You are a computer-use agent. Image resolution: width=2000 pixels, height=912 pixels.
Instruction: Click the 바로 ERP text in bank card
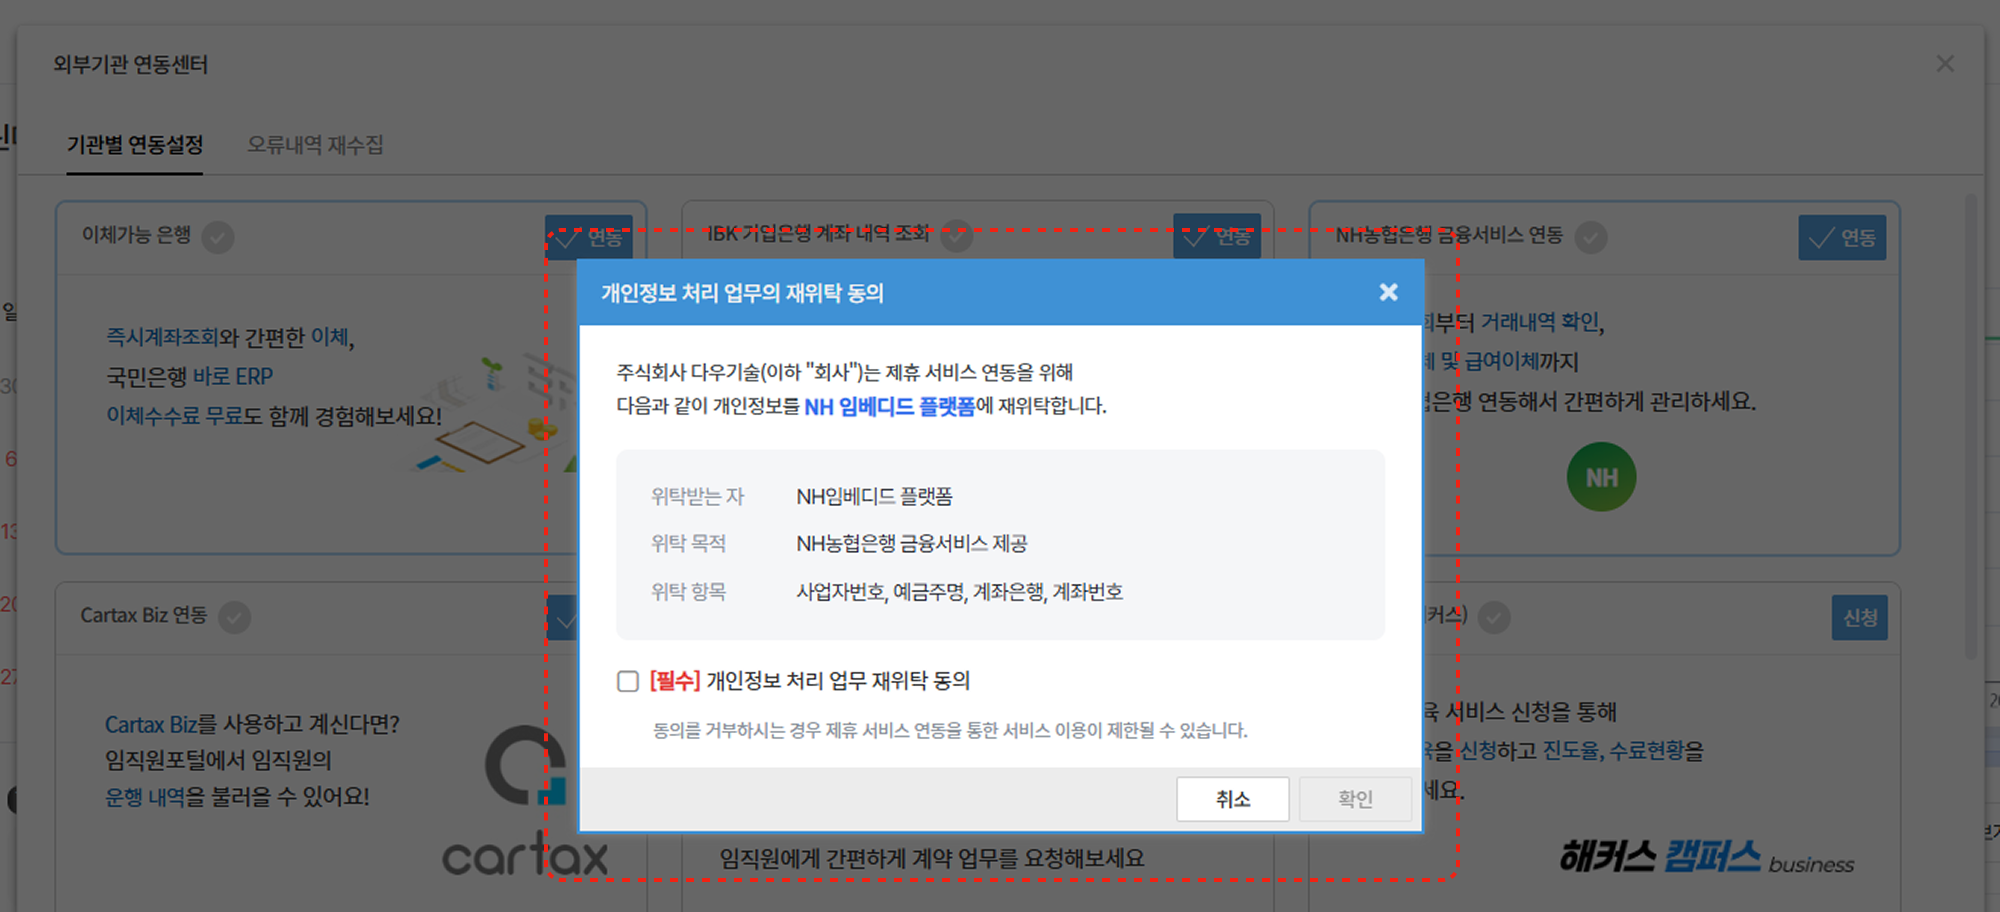(233, 377)
